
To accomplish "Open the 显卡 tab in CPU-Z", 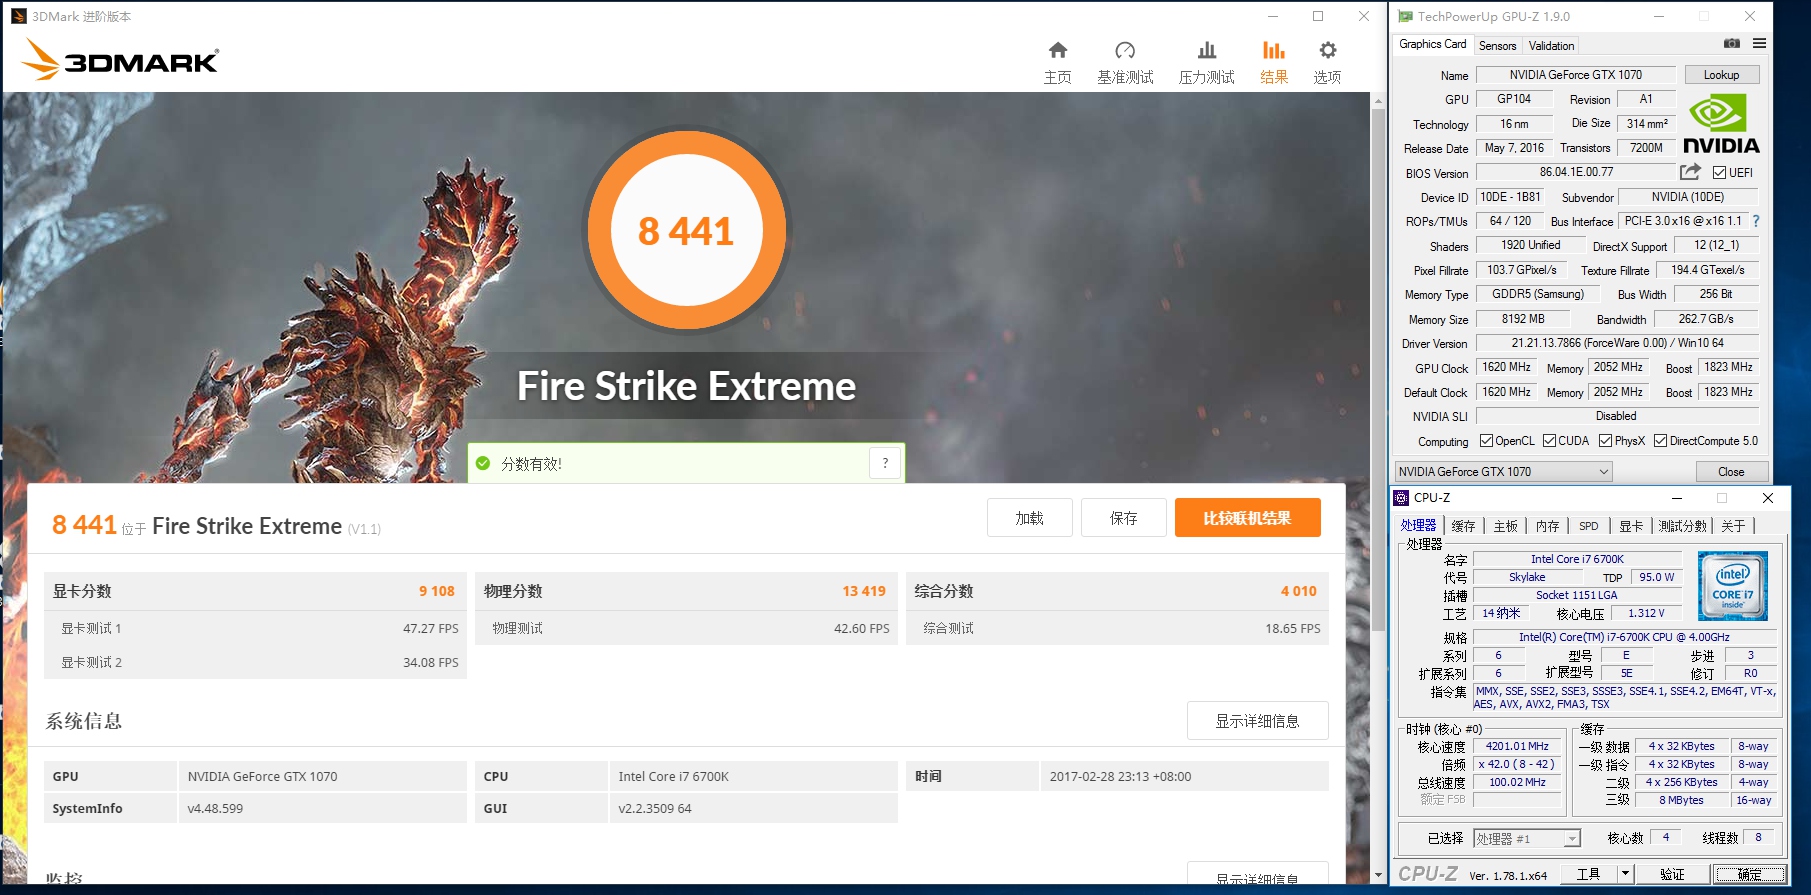I will [1631, 526].
